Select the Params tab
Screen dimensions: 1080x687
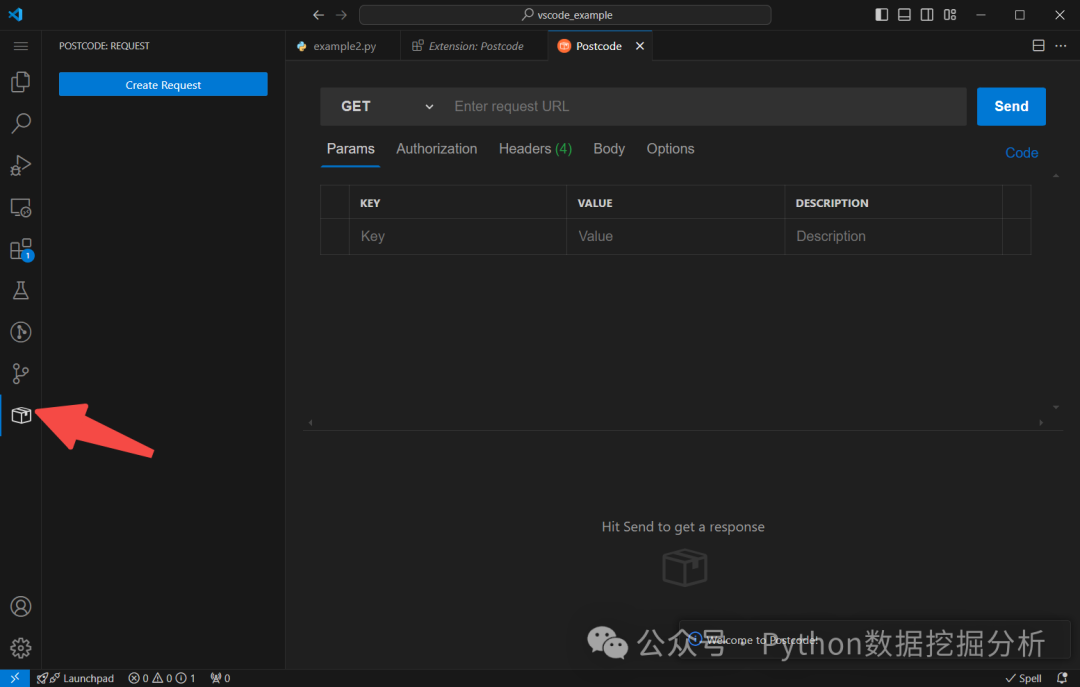[351, 149]
